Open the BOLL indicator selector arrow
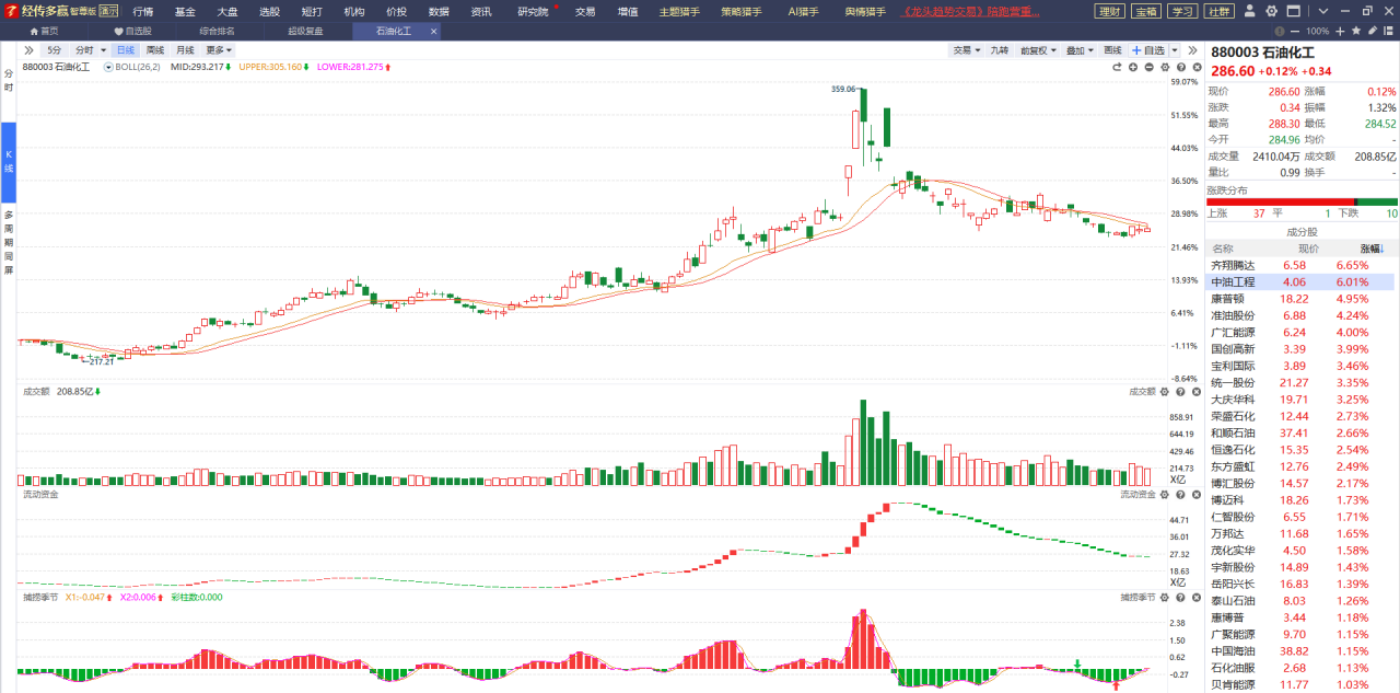This screenshot has width=1400, height=693. (x=107, y=67)
